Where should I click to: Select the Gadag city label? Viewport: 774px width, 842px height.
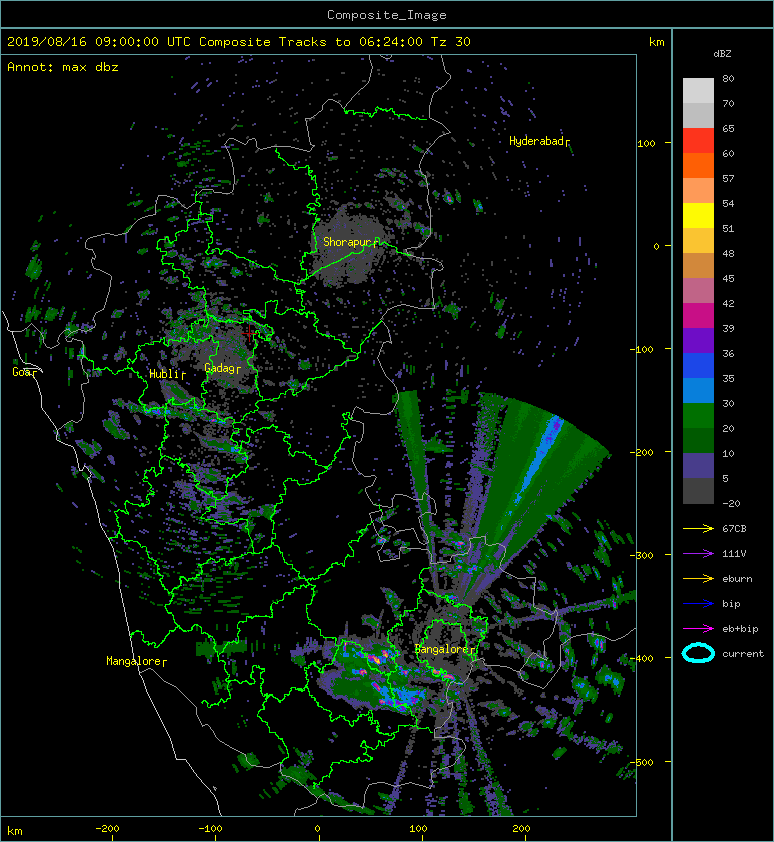[220, 368]
